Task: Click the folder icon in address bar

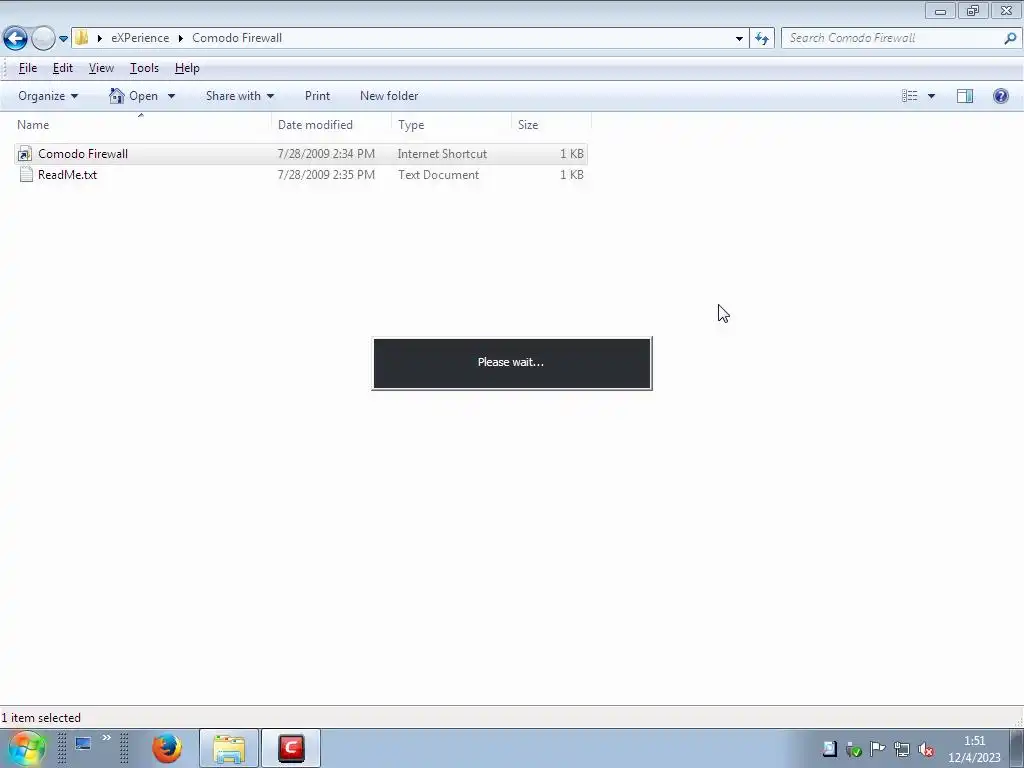Action: (x=82, y=37)
